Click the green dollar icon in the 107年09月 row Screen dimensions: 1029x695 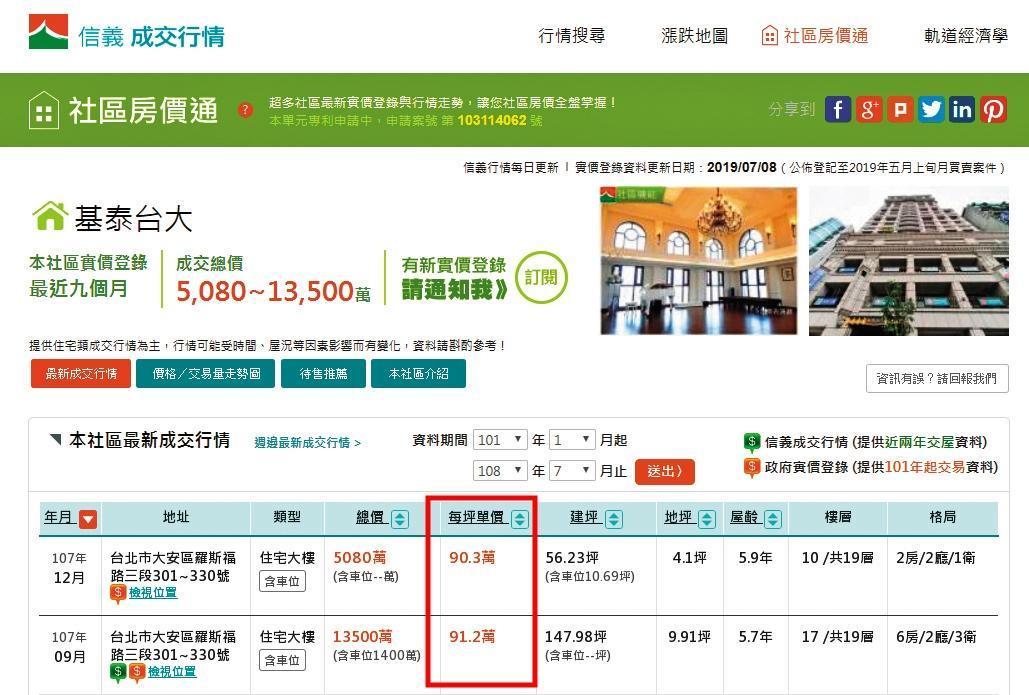tap(117, 672)
